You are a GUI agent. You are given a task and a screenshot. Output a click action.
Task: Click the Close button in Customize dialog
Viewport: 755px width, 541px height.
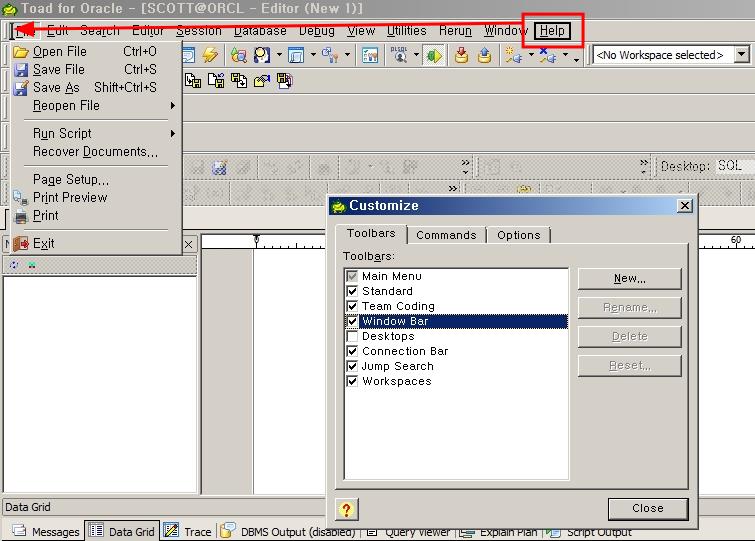tap(647, 508)
